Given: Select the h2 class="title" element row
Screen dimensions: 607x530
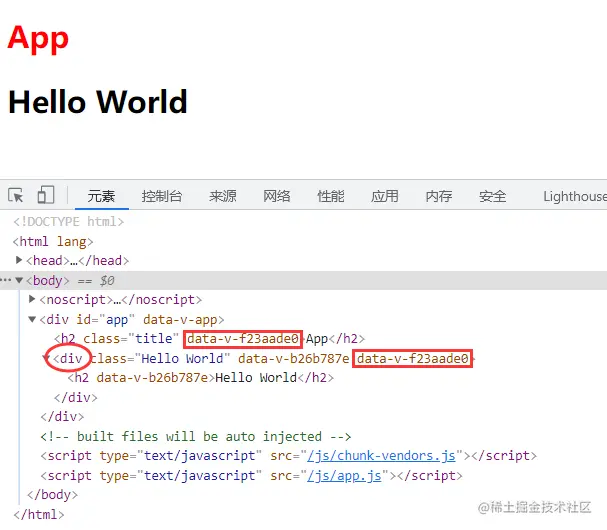Looking at the screenshot, I should pyautogui.click(x=209, y=339).
